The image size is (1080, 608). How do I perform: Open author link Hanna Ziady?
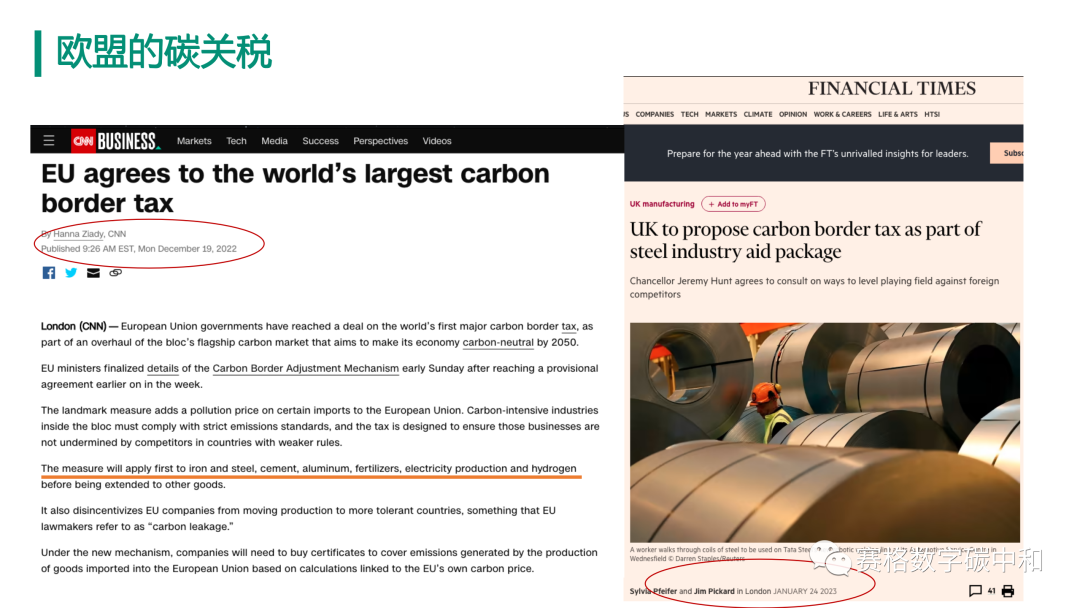pyautogui.click(x=79, y=234)
